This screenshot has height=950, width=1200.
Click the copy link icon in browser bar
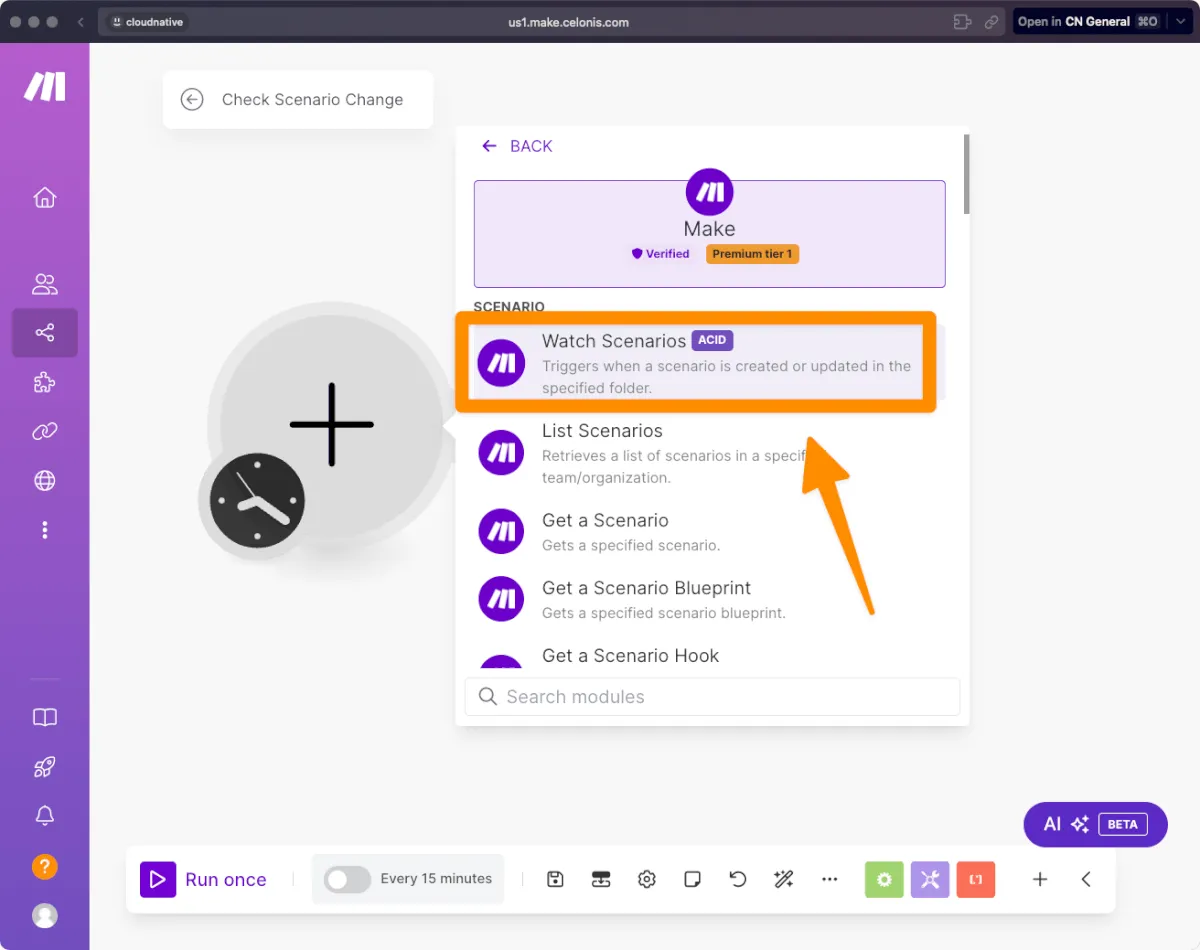tap(991, 22)
